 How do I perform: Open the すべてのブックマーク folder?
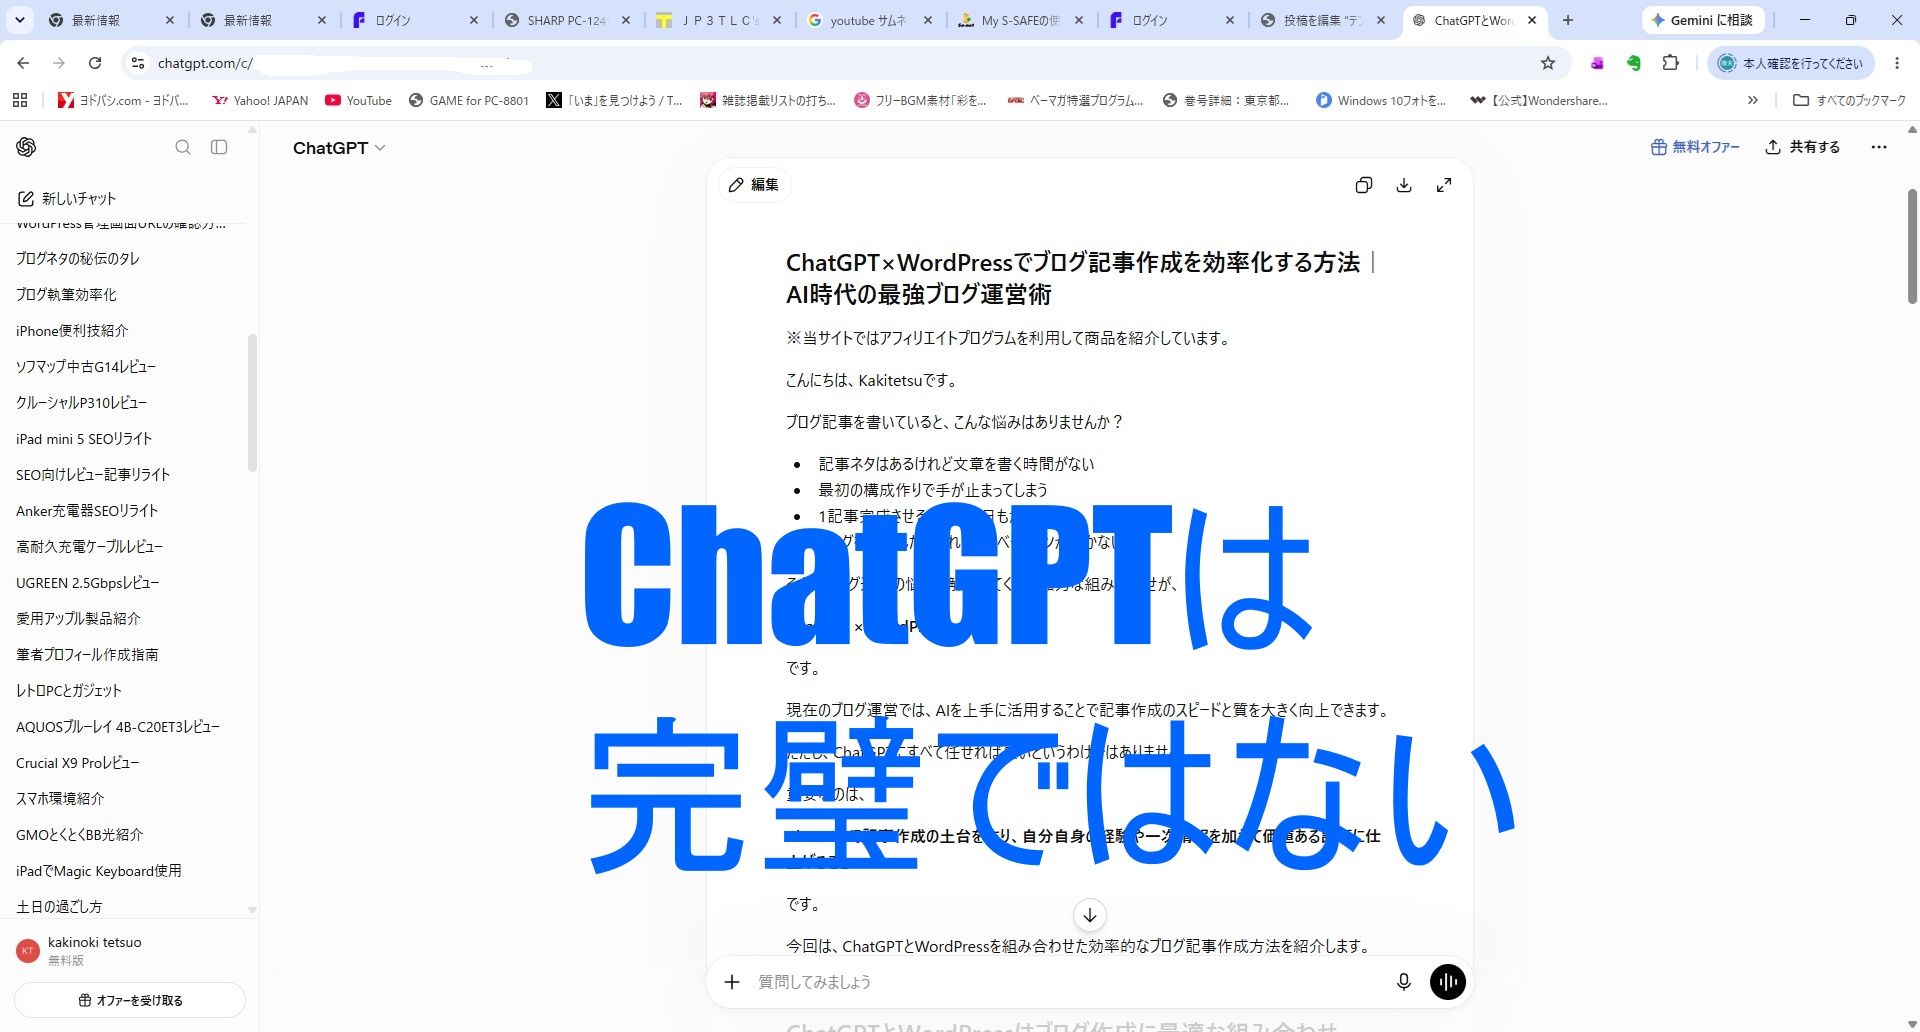(1849, 100)
